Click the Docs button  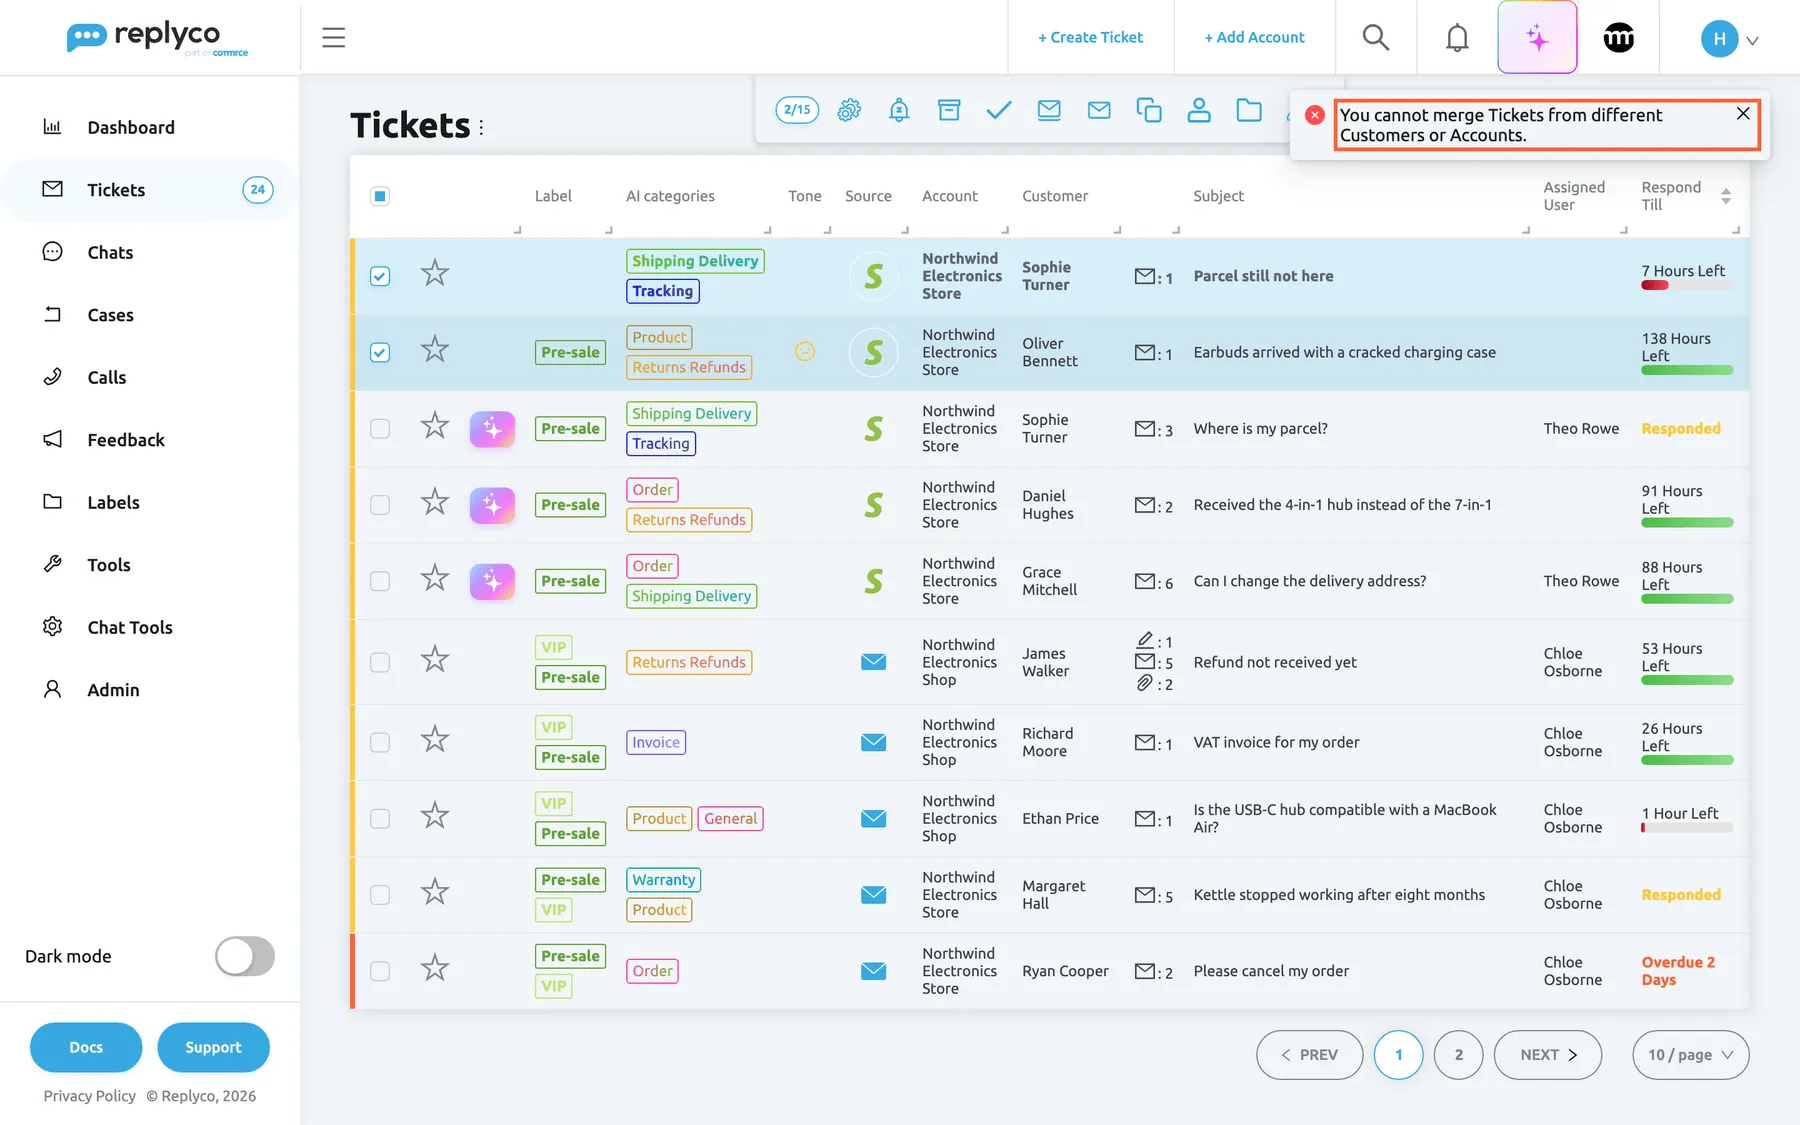(x=86, y=1047)
